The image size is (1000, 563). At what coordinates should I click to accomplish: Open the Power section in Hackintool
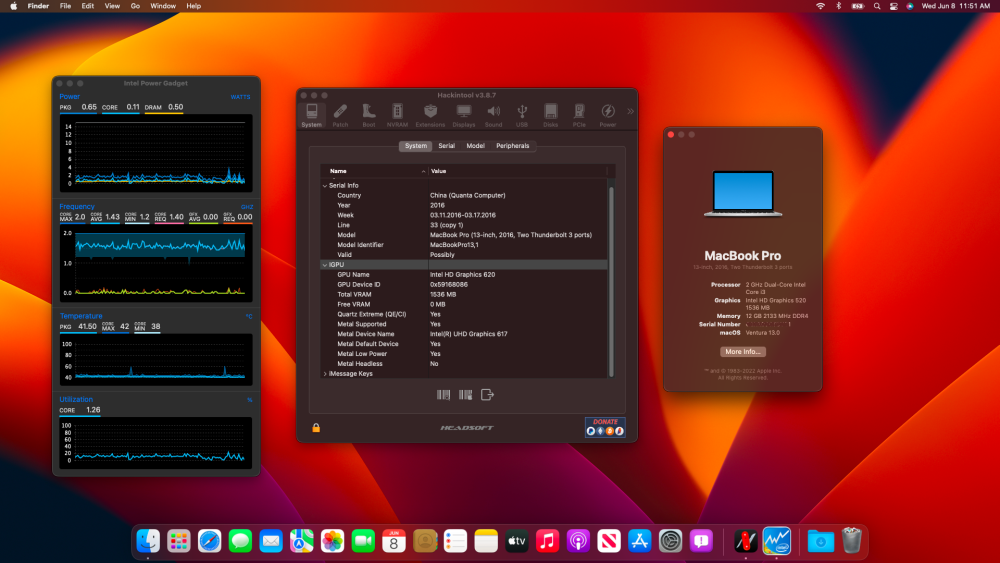point(608,115)
